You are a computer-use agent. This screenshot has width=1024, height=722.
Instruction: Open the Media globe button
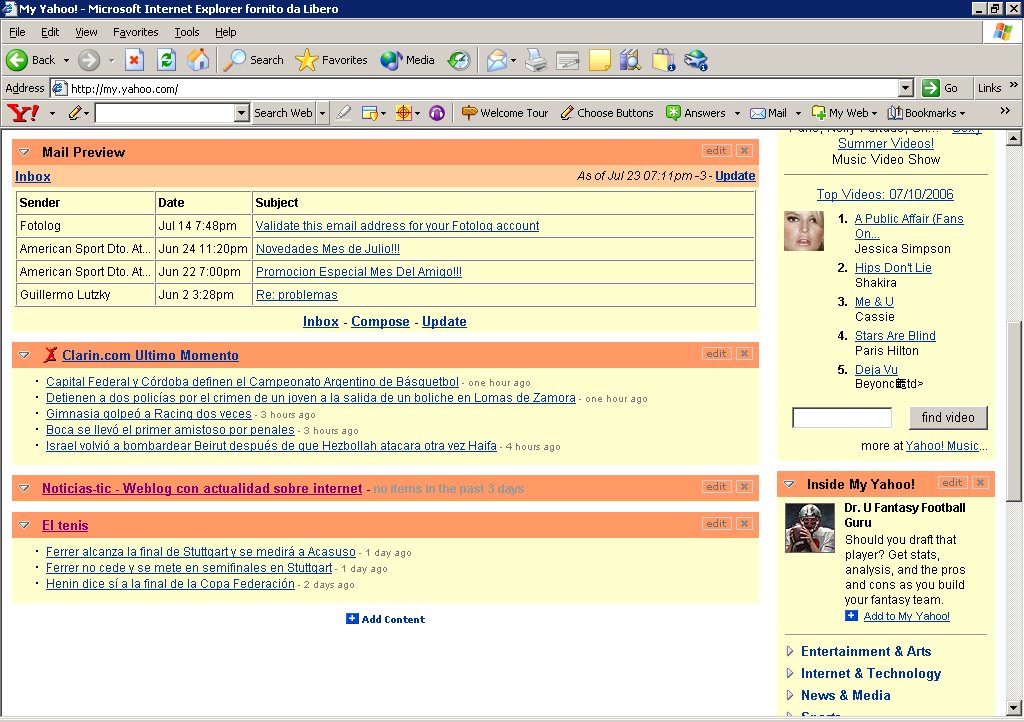tap(408, 60)
